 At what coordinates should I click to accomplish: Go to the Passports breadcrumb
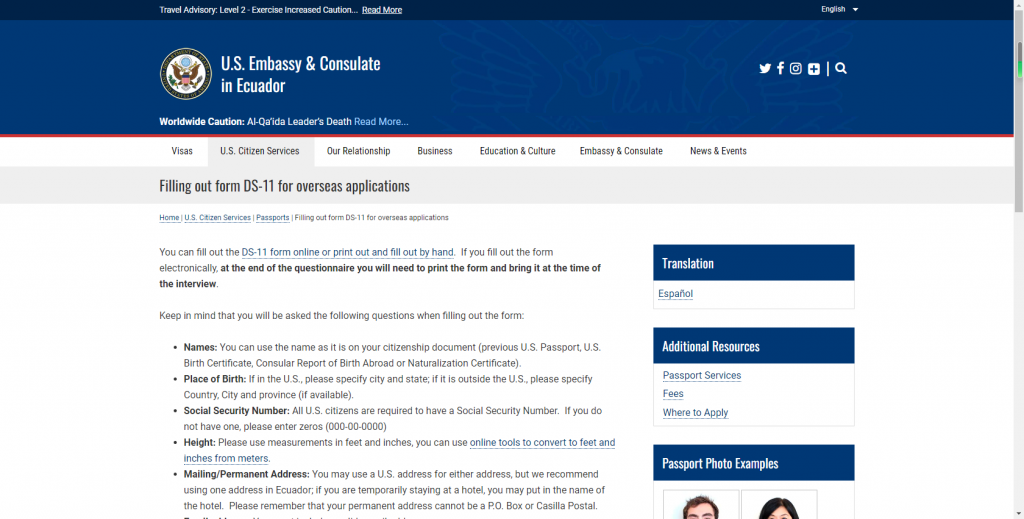coord(273,217)
